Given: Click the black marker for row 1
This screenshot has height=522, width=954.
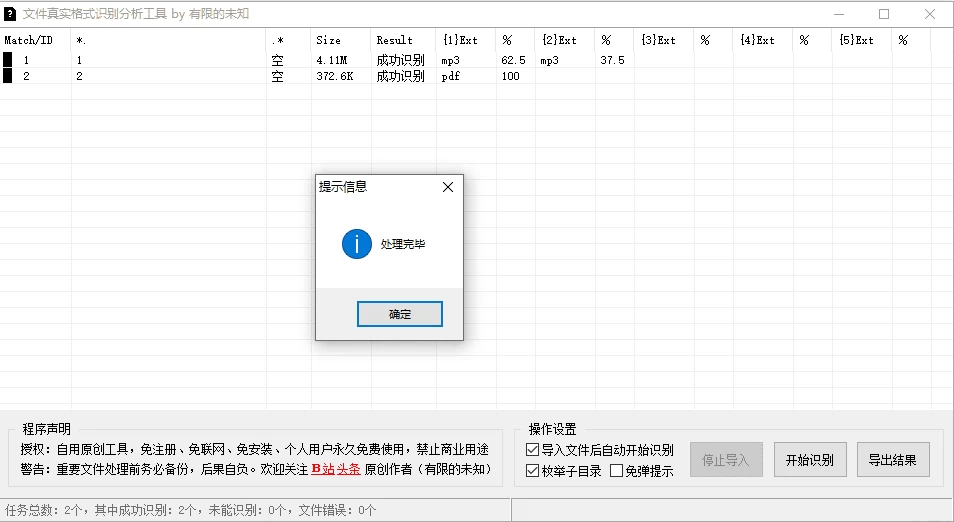Looking at the screenshot, I should pos(8,60).
